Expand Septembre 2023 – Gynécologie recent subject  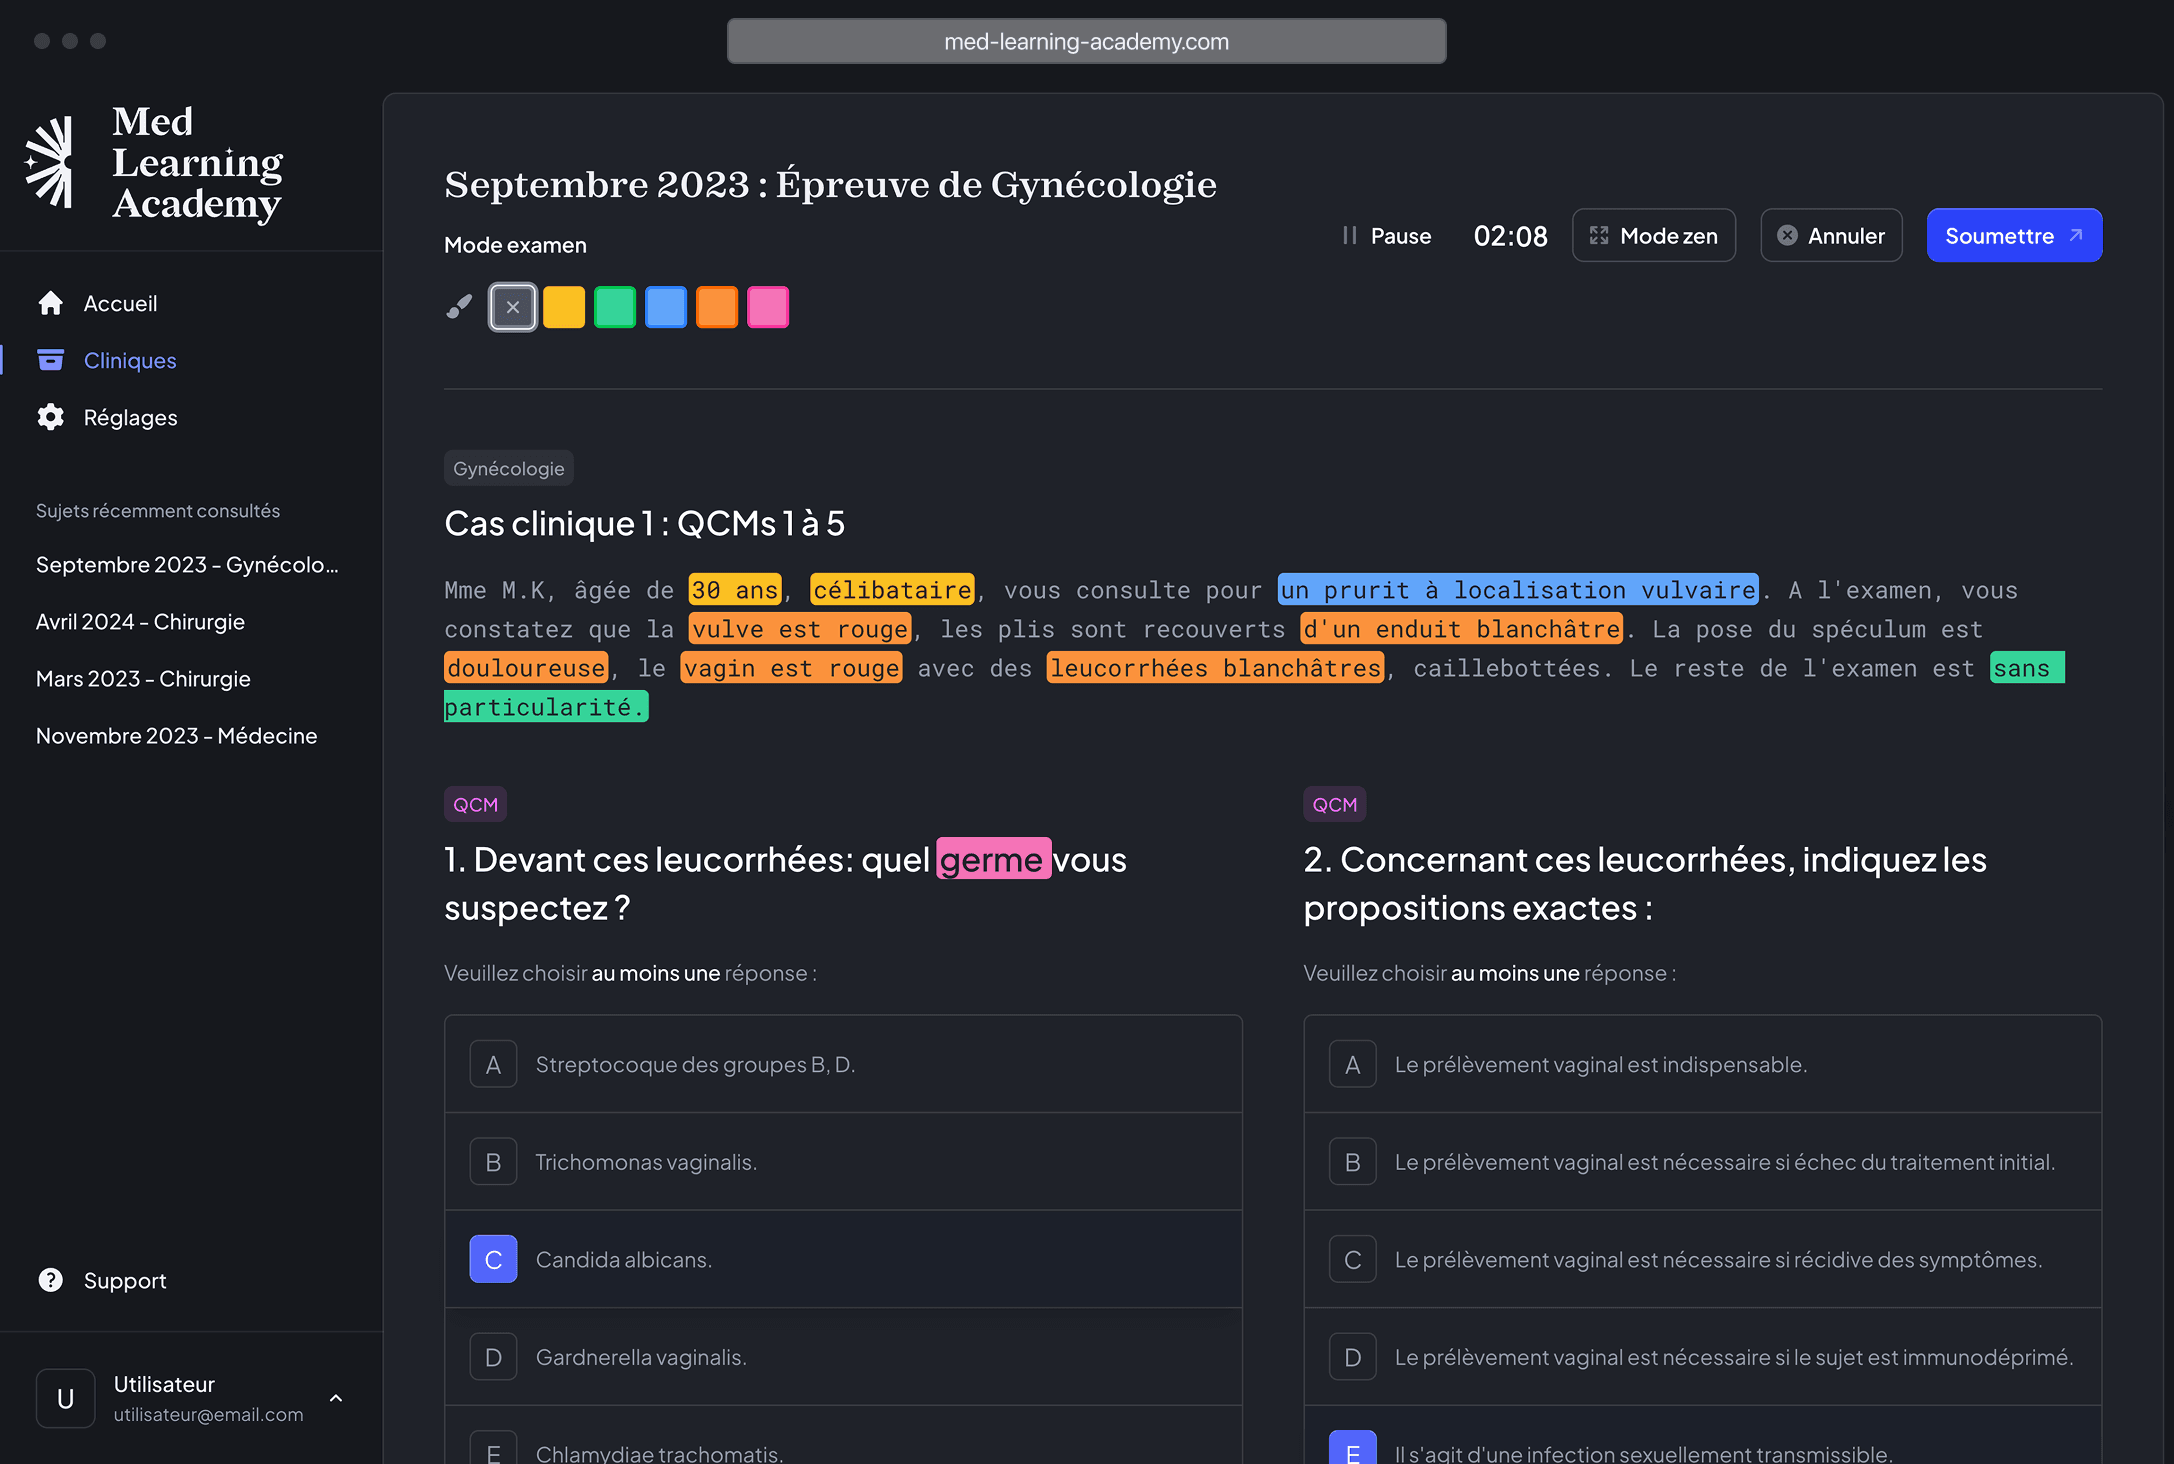click(x=187, y=564)
